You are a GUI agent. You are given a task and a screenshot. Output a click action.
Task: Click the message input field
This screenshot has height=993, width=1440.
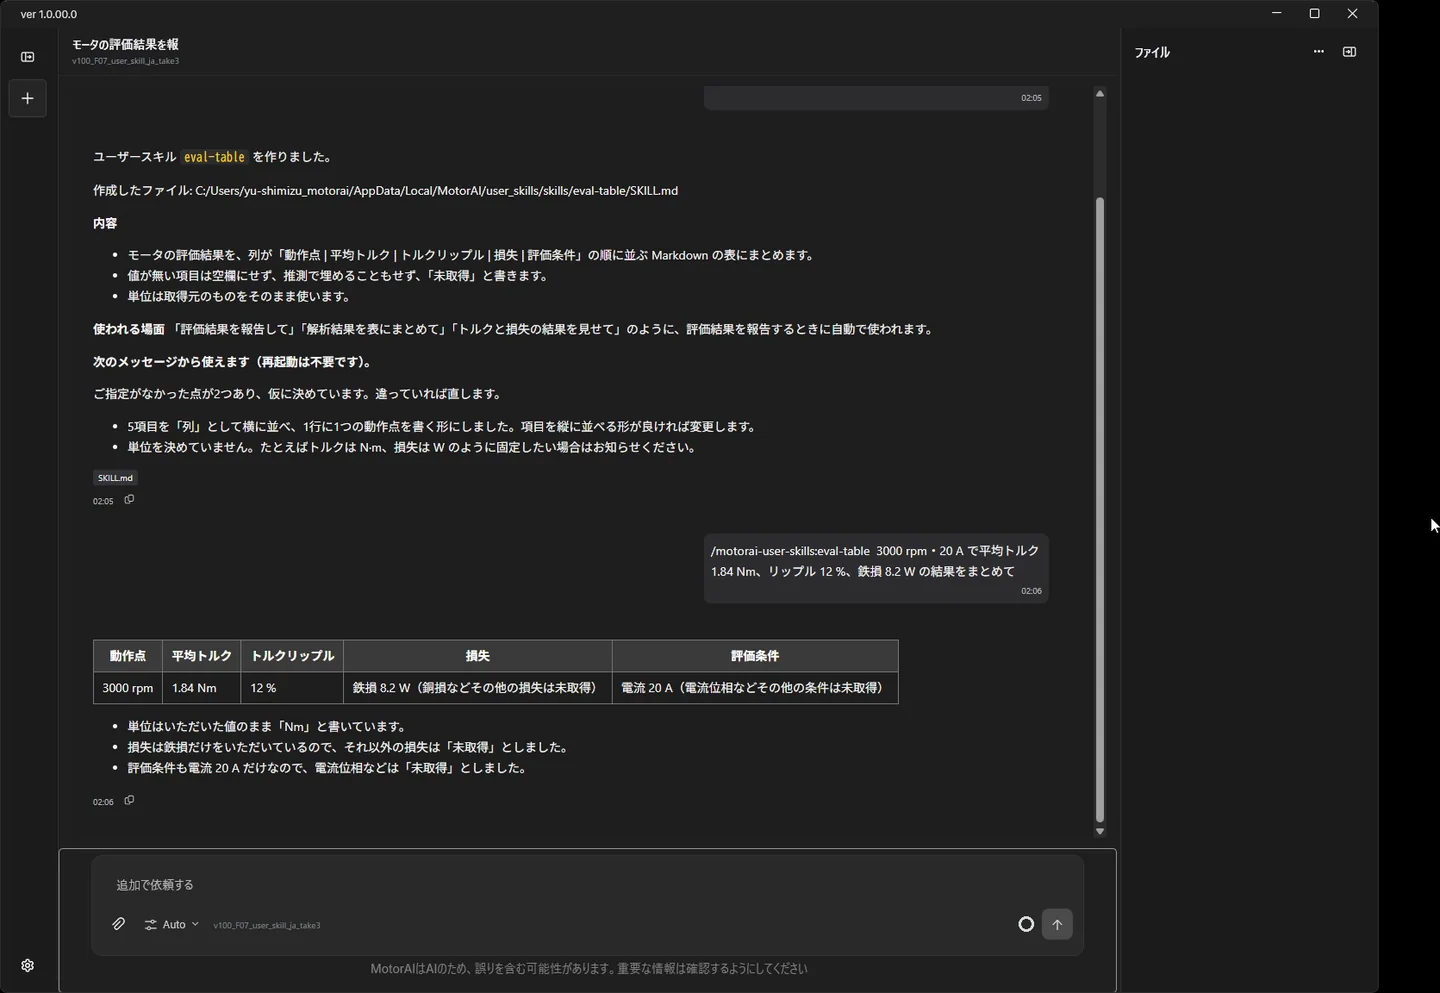coord(588,885)
